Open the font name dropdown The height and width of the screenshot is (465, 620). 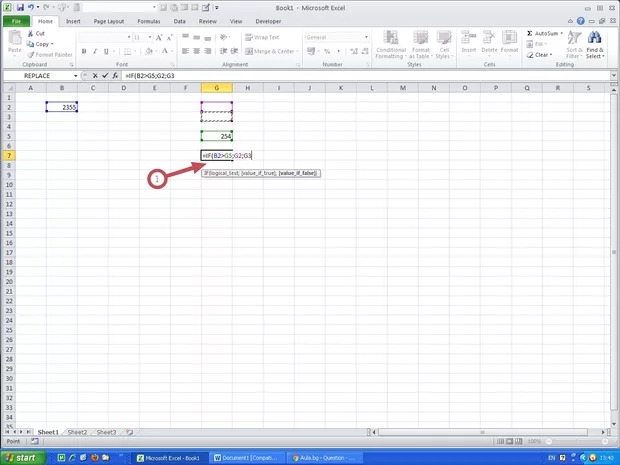point(129,37)
